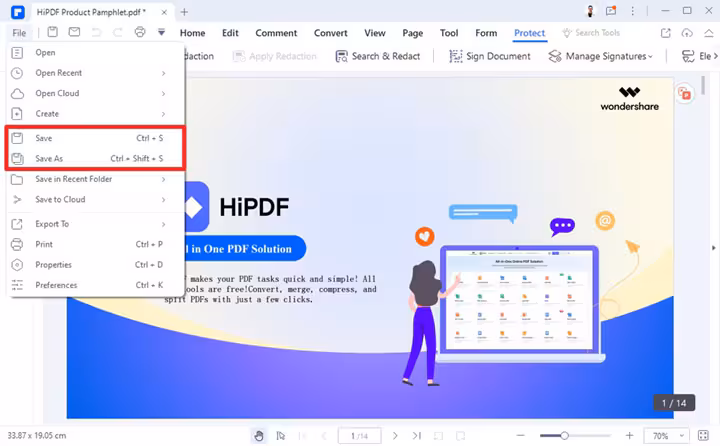Expand Open Cloud submenu
The height and width of the screenshot is (446, 720).
click(95, 93)
